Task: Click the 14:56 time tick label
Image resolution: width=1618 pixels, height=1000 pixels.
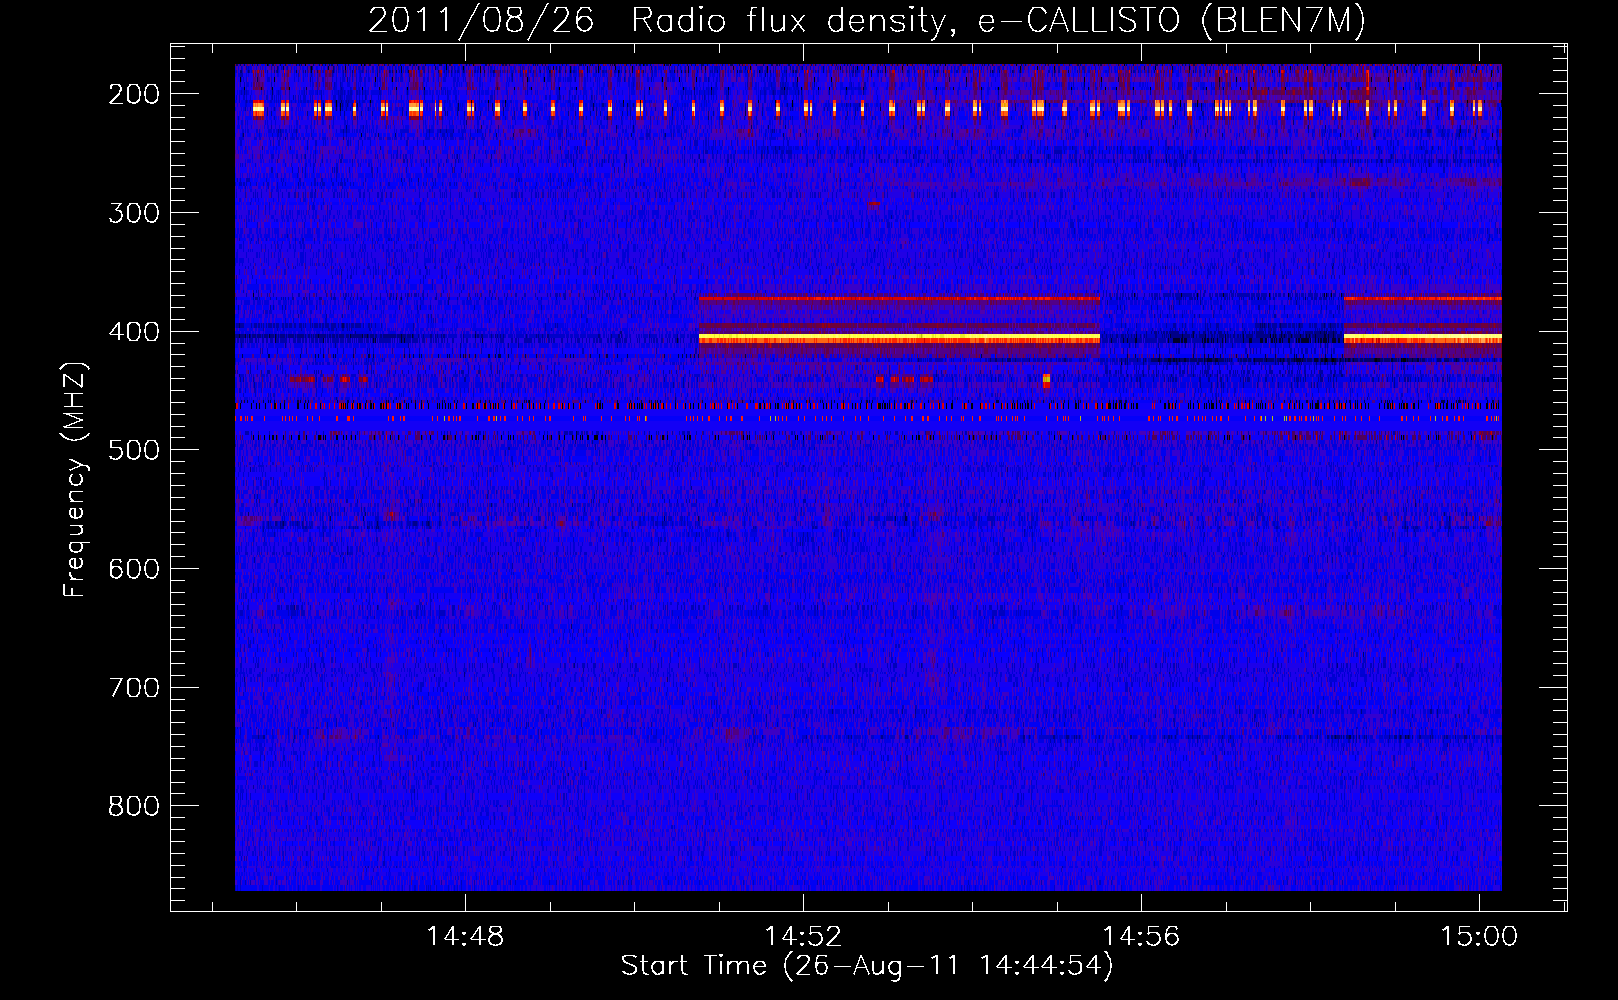Action: tap(1141, 937)
